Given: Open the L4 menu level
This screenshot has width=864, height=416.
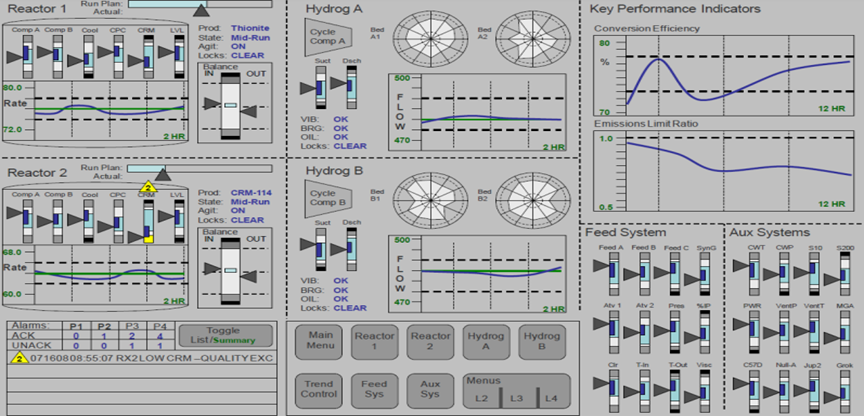Looking at the screenshot, I should 551,397.
